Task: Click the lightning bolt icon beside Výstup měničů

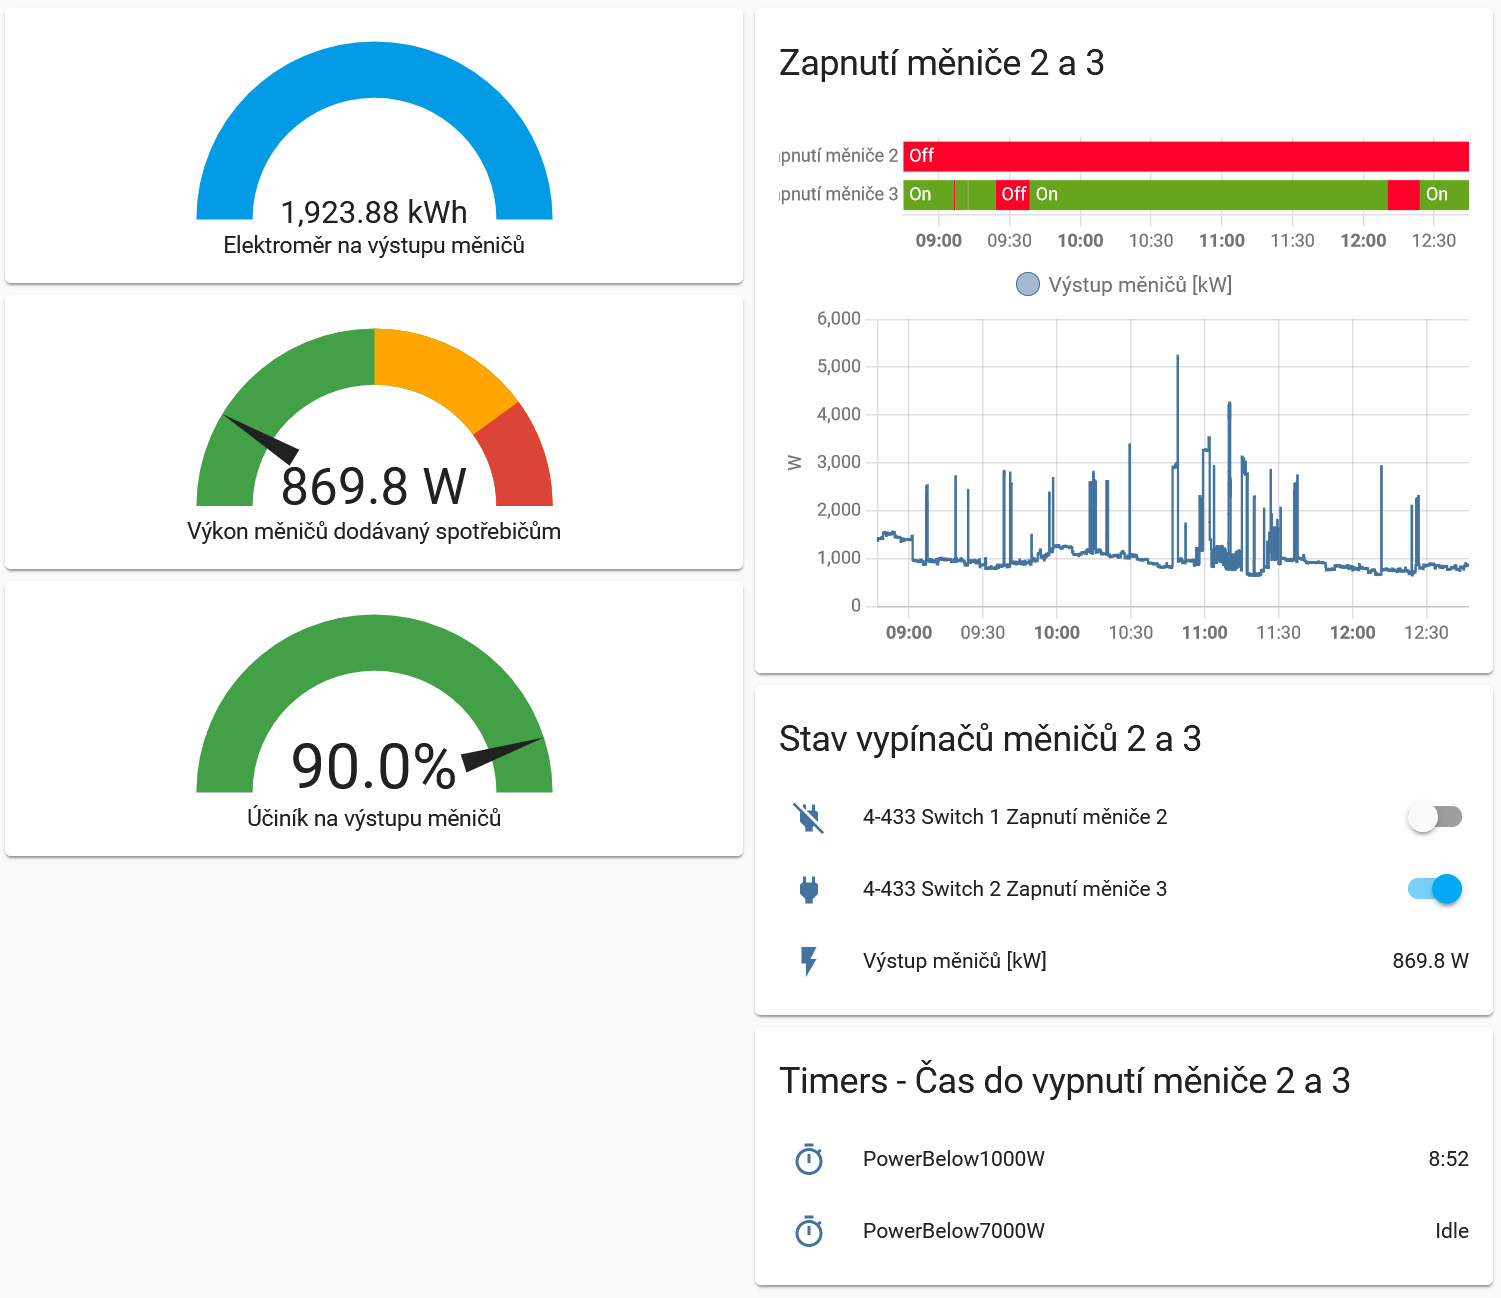Action: [809, 961]
